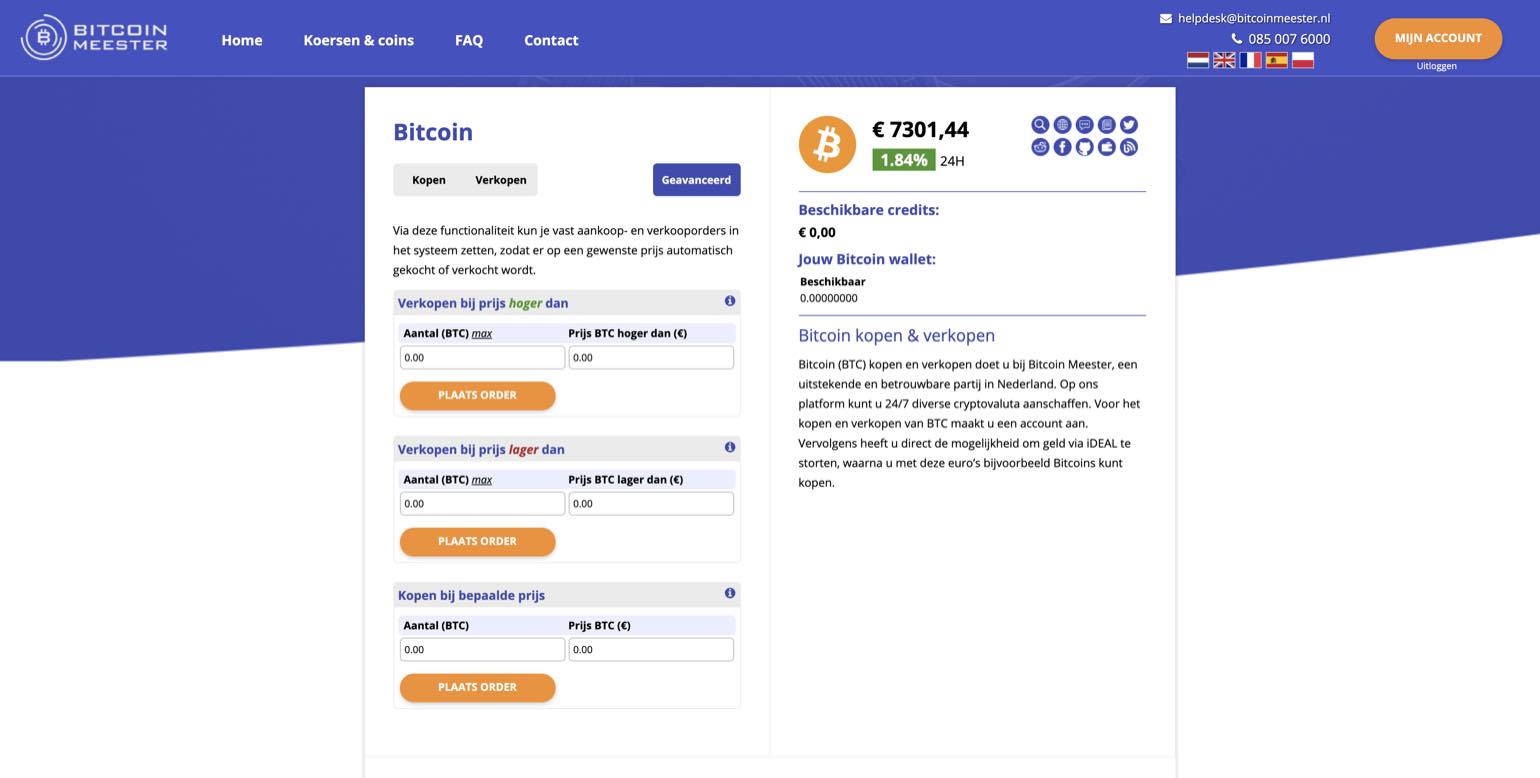This screenshot has height=778, width=1540.
Task: Open the Twitter icon link
Action: pyautogui.click(x=1129, y=125)
